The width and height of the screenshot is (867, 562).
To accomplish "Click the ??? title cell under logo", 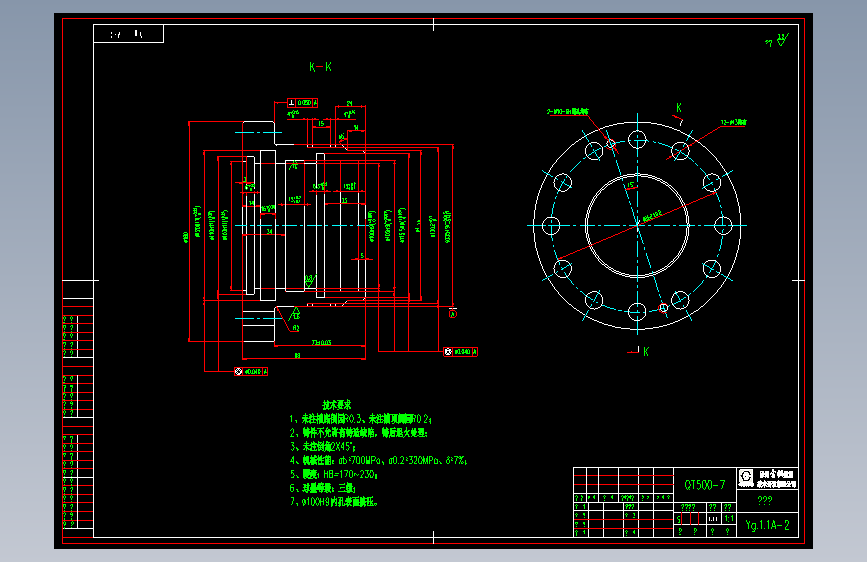I will point(765,501).
